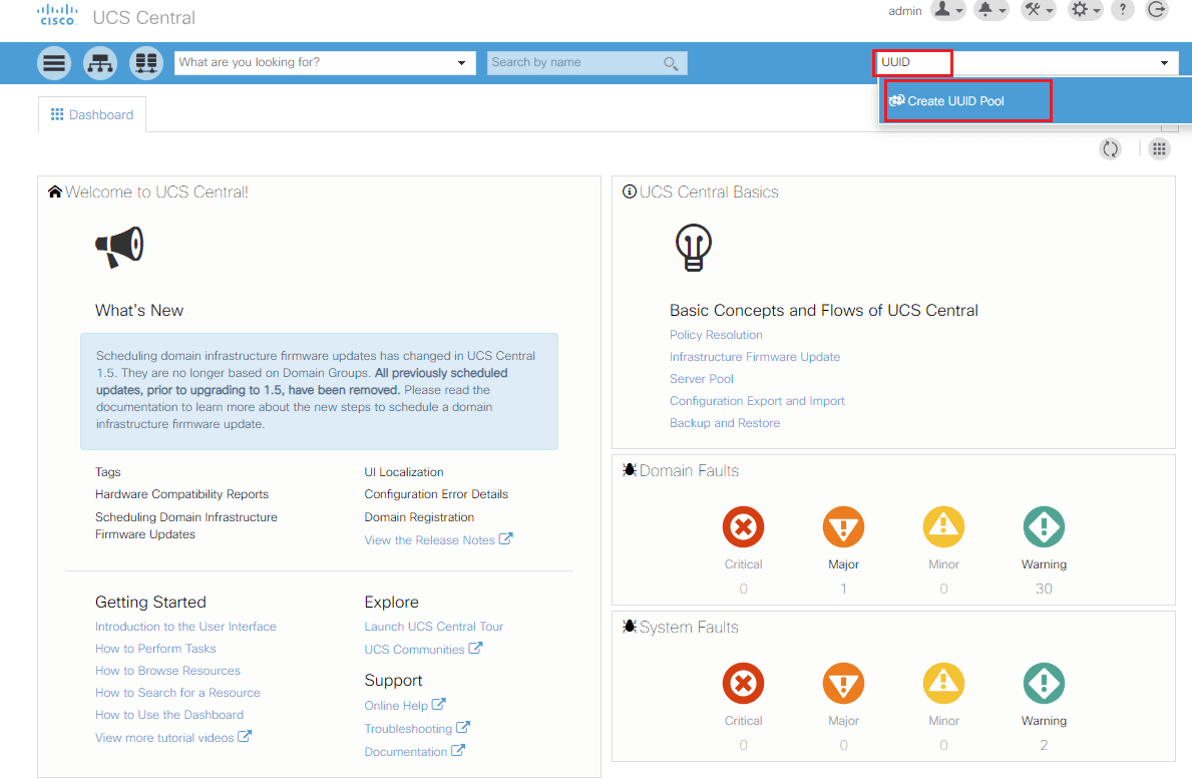This screenshot has height=779, width=1192.
Task: Open the Online Help link
Action: tap(404, 705)
